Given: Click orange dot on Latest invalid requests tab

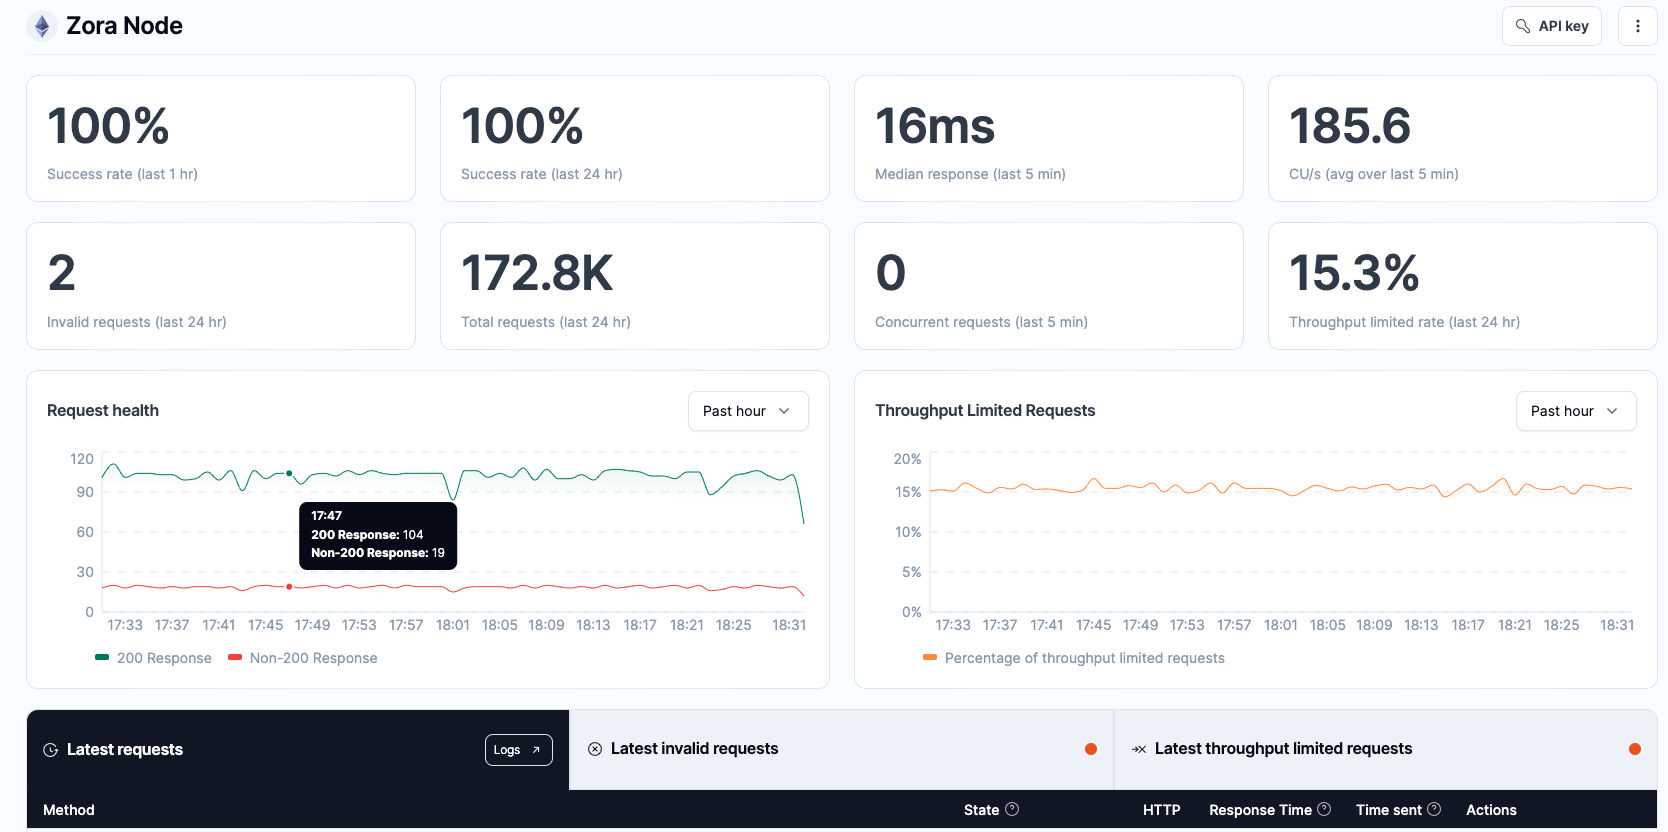Looking at the screenshot, I should pyautogui.click(x=1091, y=749).
